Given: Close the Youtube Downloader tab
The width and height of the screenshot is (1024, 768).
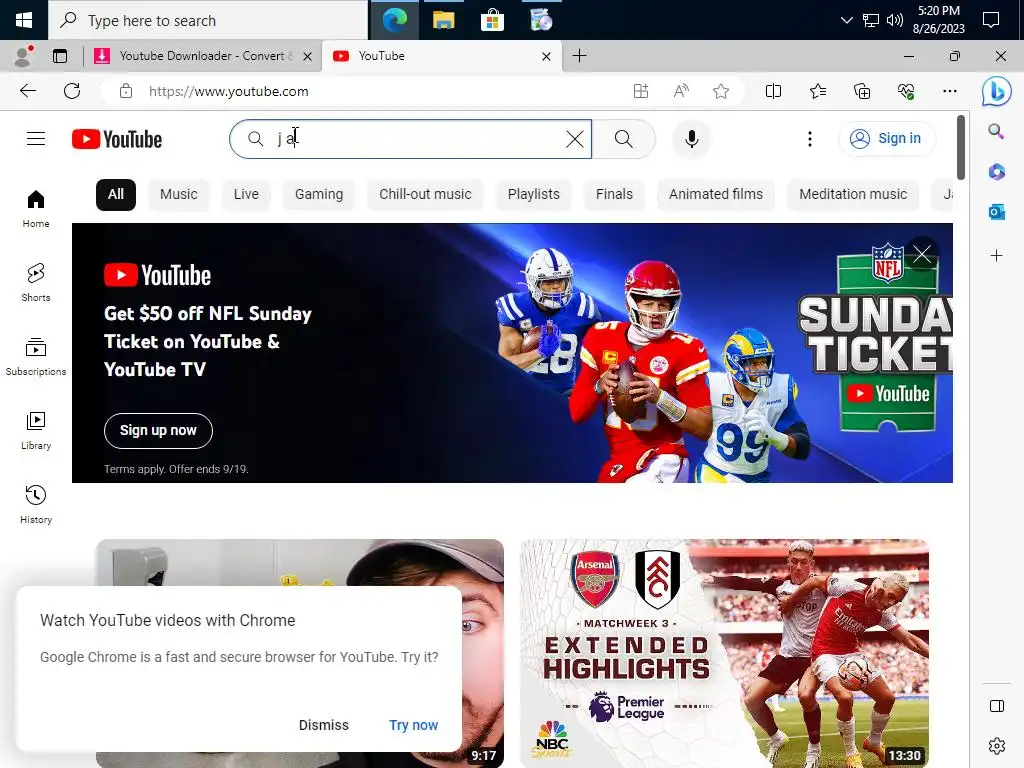Looking at the screenshot, I should [308, 56].
